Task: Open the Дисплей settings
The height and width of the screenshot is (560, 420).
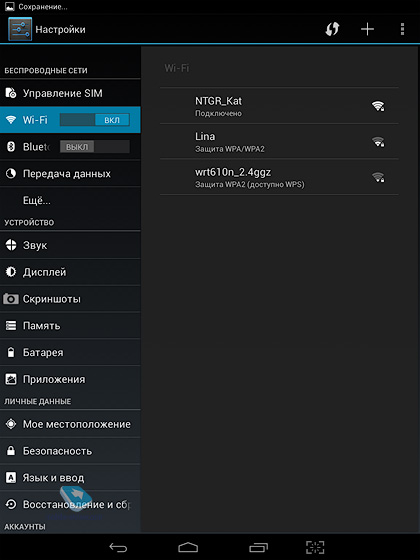Action: pos(70,272)
